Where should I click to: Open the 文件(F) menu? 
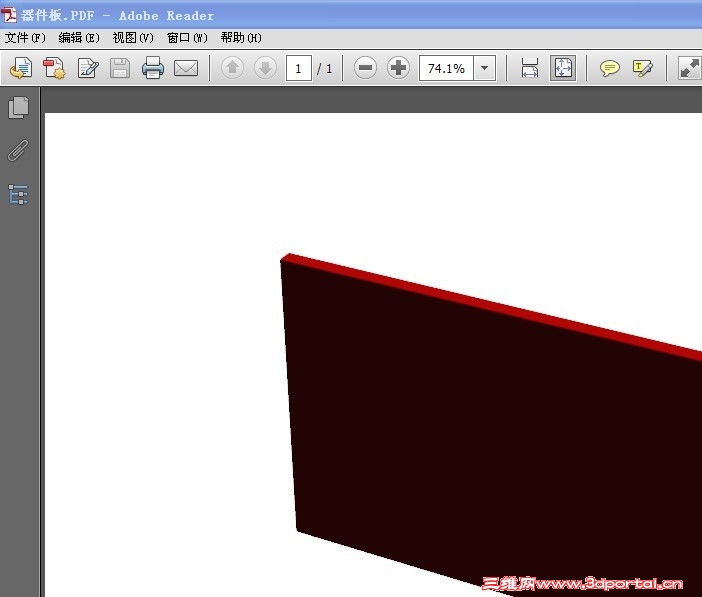[x=25, y=38]
